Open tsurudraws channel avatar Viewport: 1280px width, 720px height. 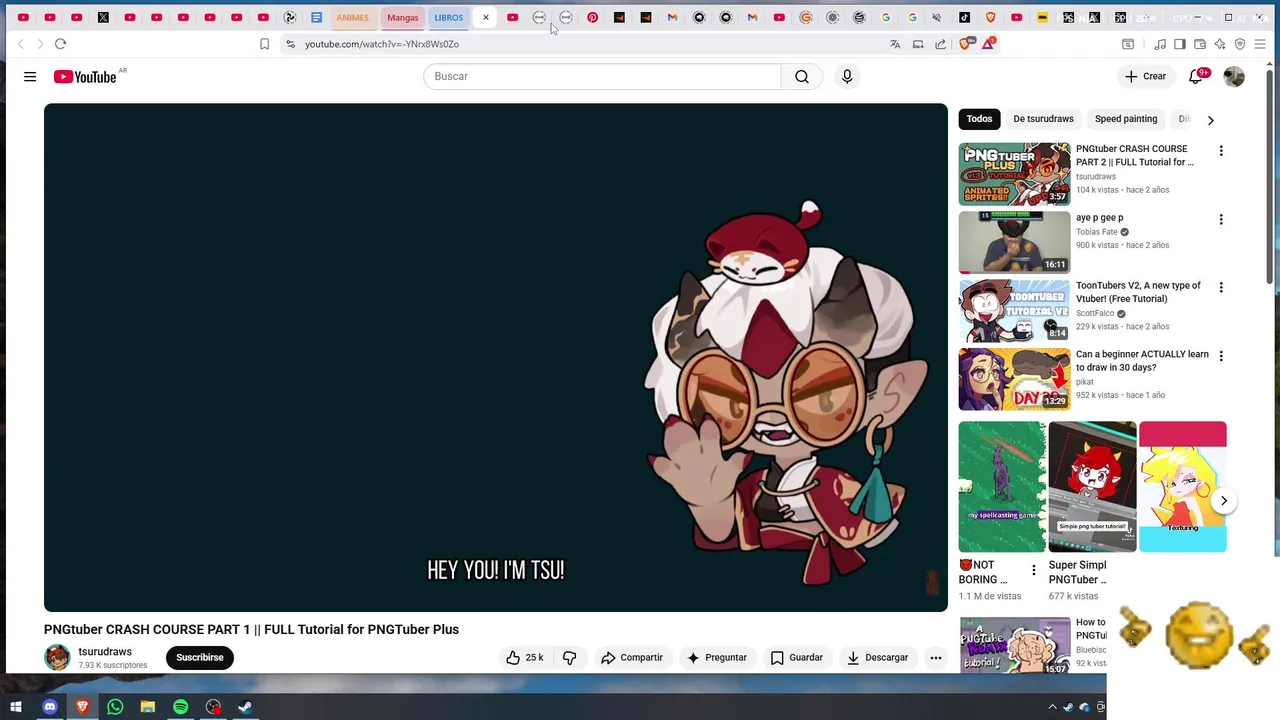tap(57, 657)
